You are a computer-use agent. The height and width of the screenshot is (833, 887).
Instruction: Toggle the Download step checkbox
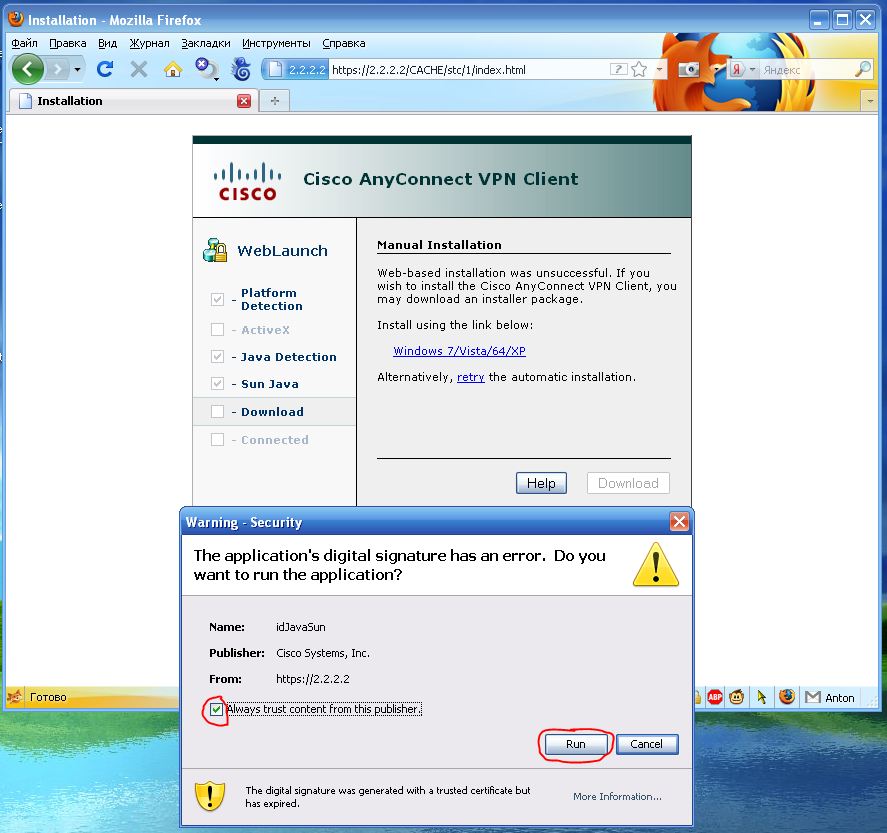tap(216, 411)
